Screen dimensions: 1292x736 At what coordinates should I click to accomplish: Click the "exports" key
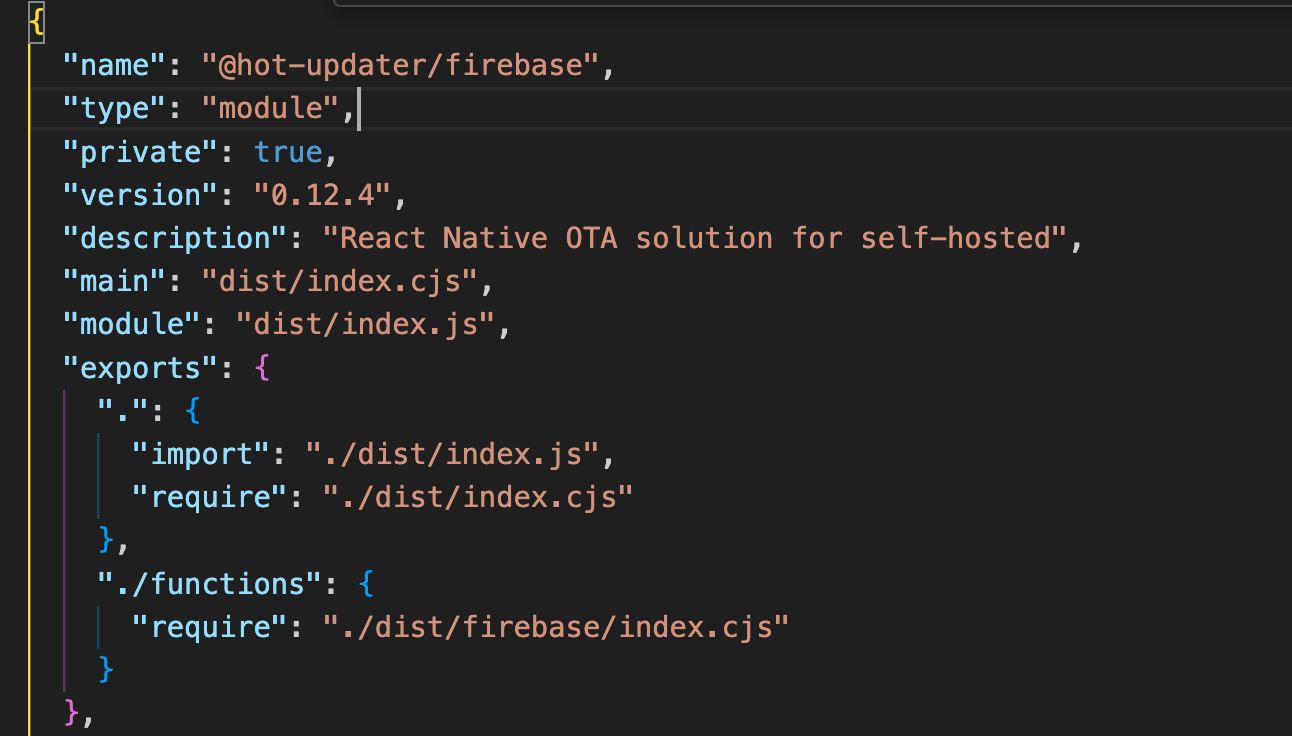point(140,367)
